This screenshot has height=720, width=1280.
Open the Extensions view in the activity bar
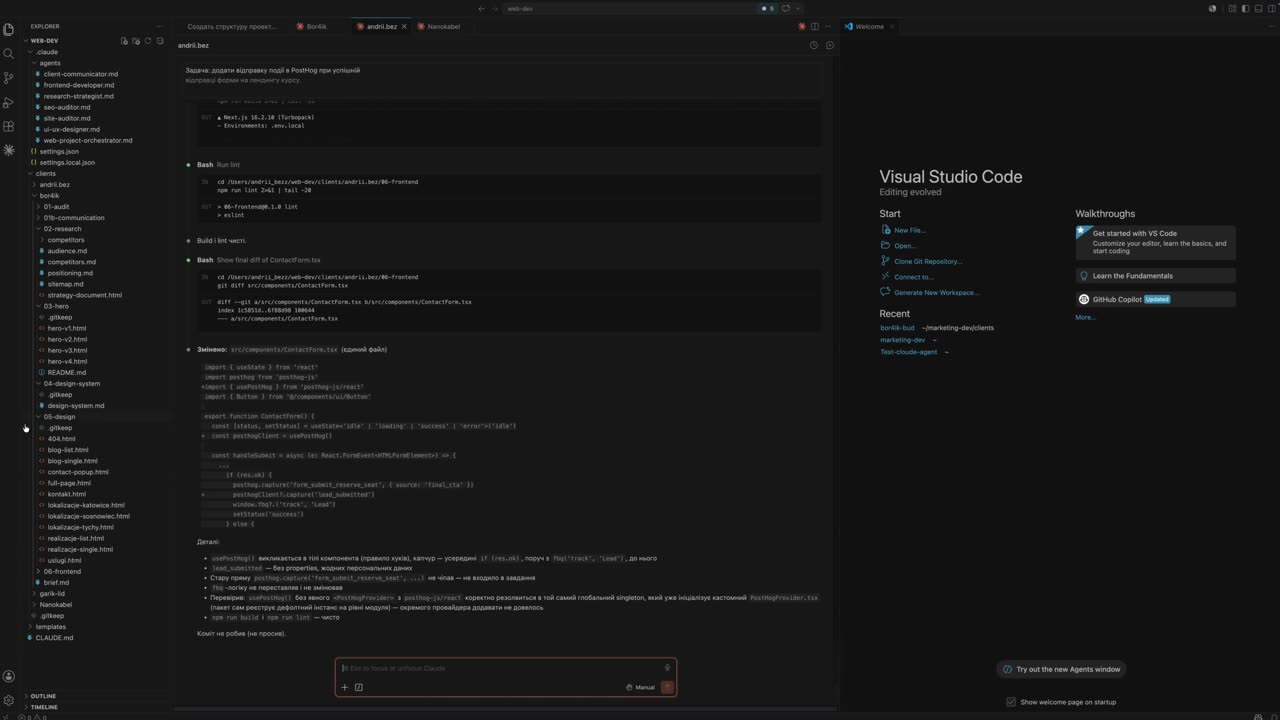9,126
